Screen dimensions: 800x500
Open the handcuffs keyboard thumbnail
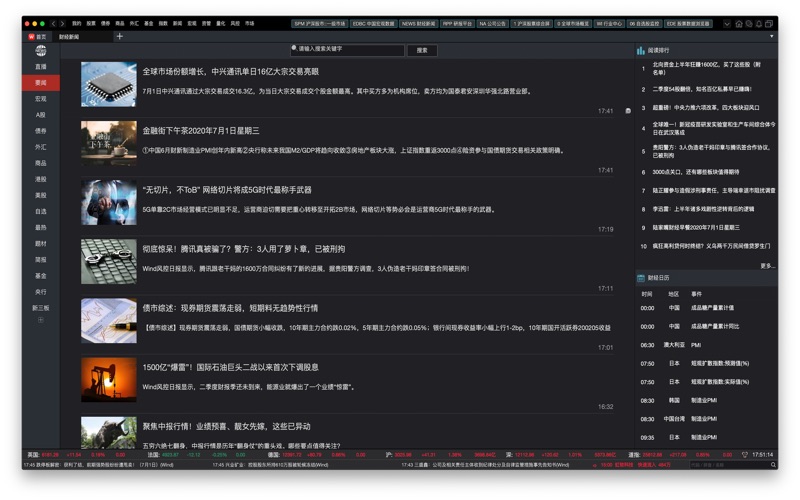(109, 261)
